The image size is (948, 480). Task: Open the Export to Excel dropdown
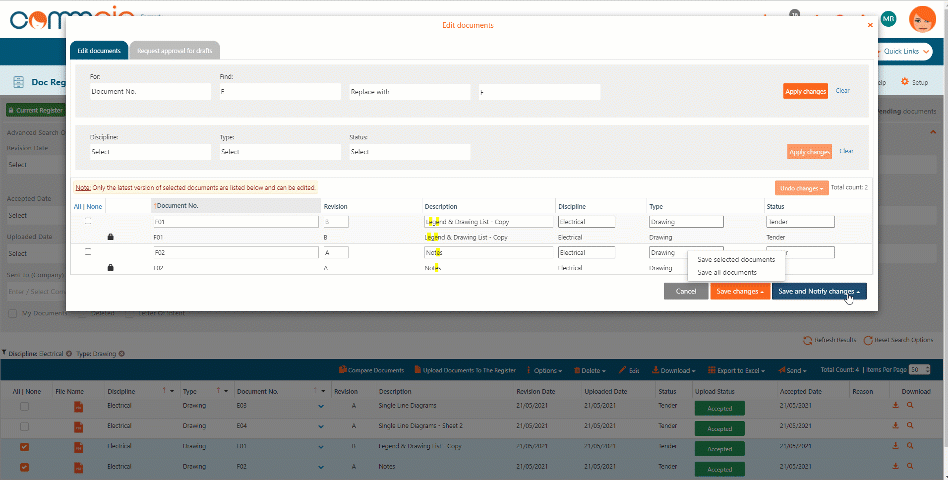click(x=736, y=371)
